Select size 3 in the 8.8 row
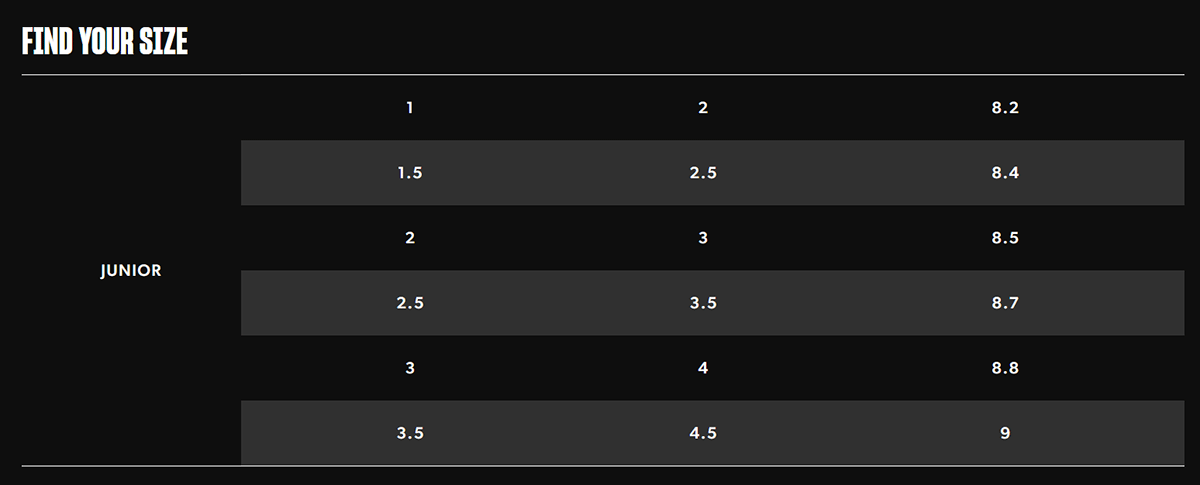This screenshot has width=1200, height=485. click(x=410, y=368)
